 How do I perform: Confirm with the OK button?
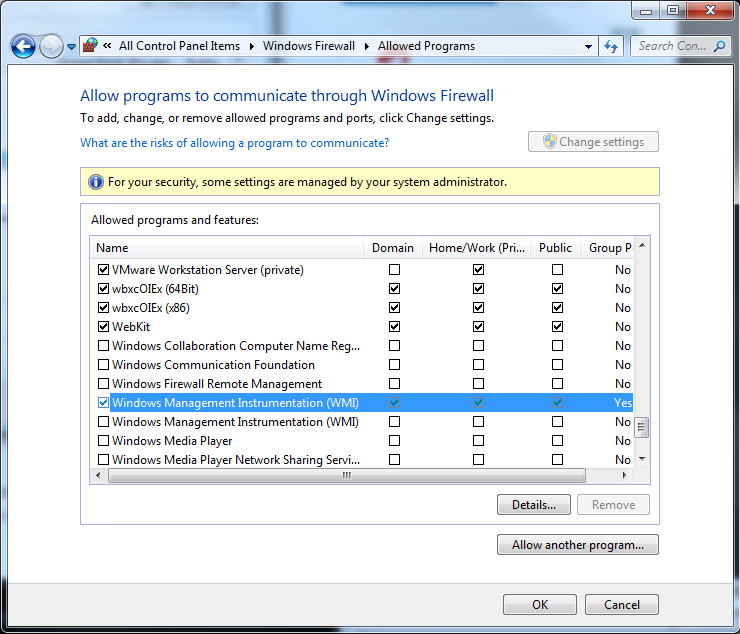[x=540, y=605]
